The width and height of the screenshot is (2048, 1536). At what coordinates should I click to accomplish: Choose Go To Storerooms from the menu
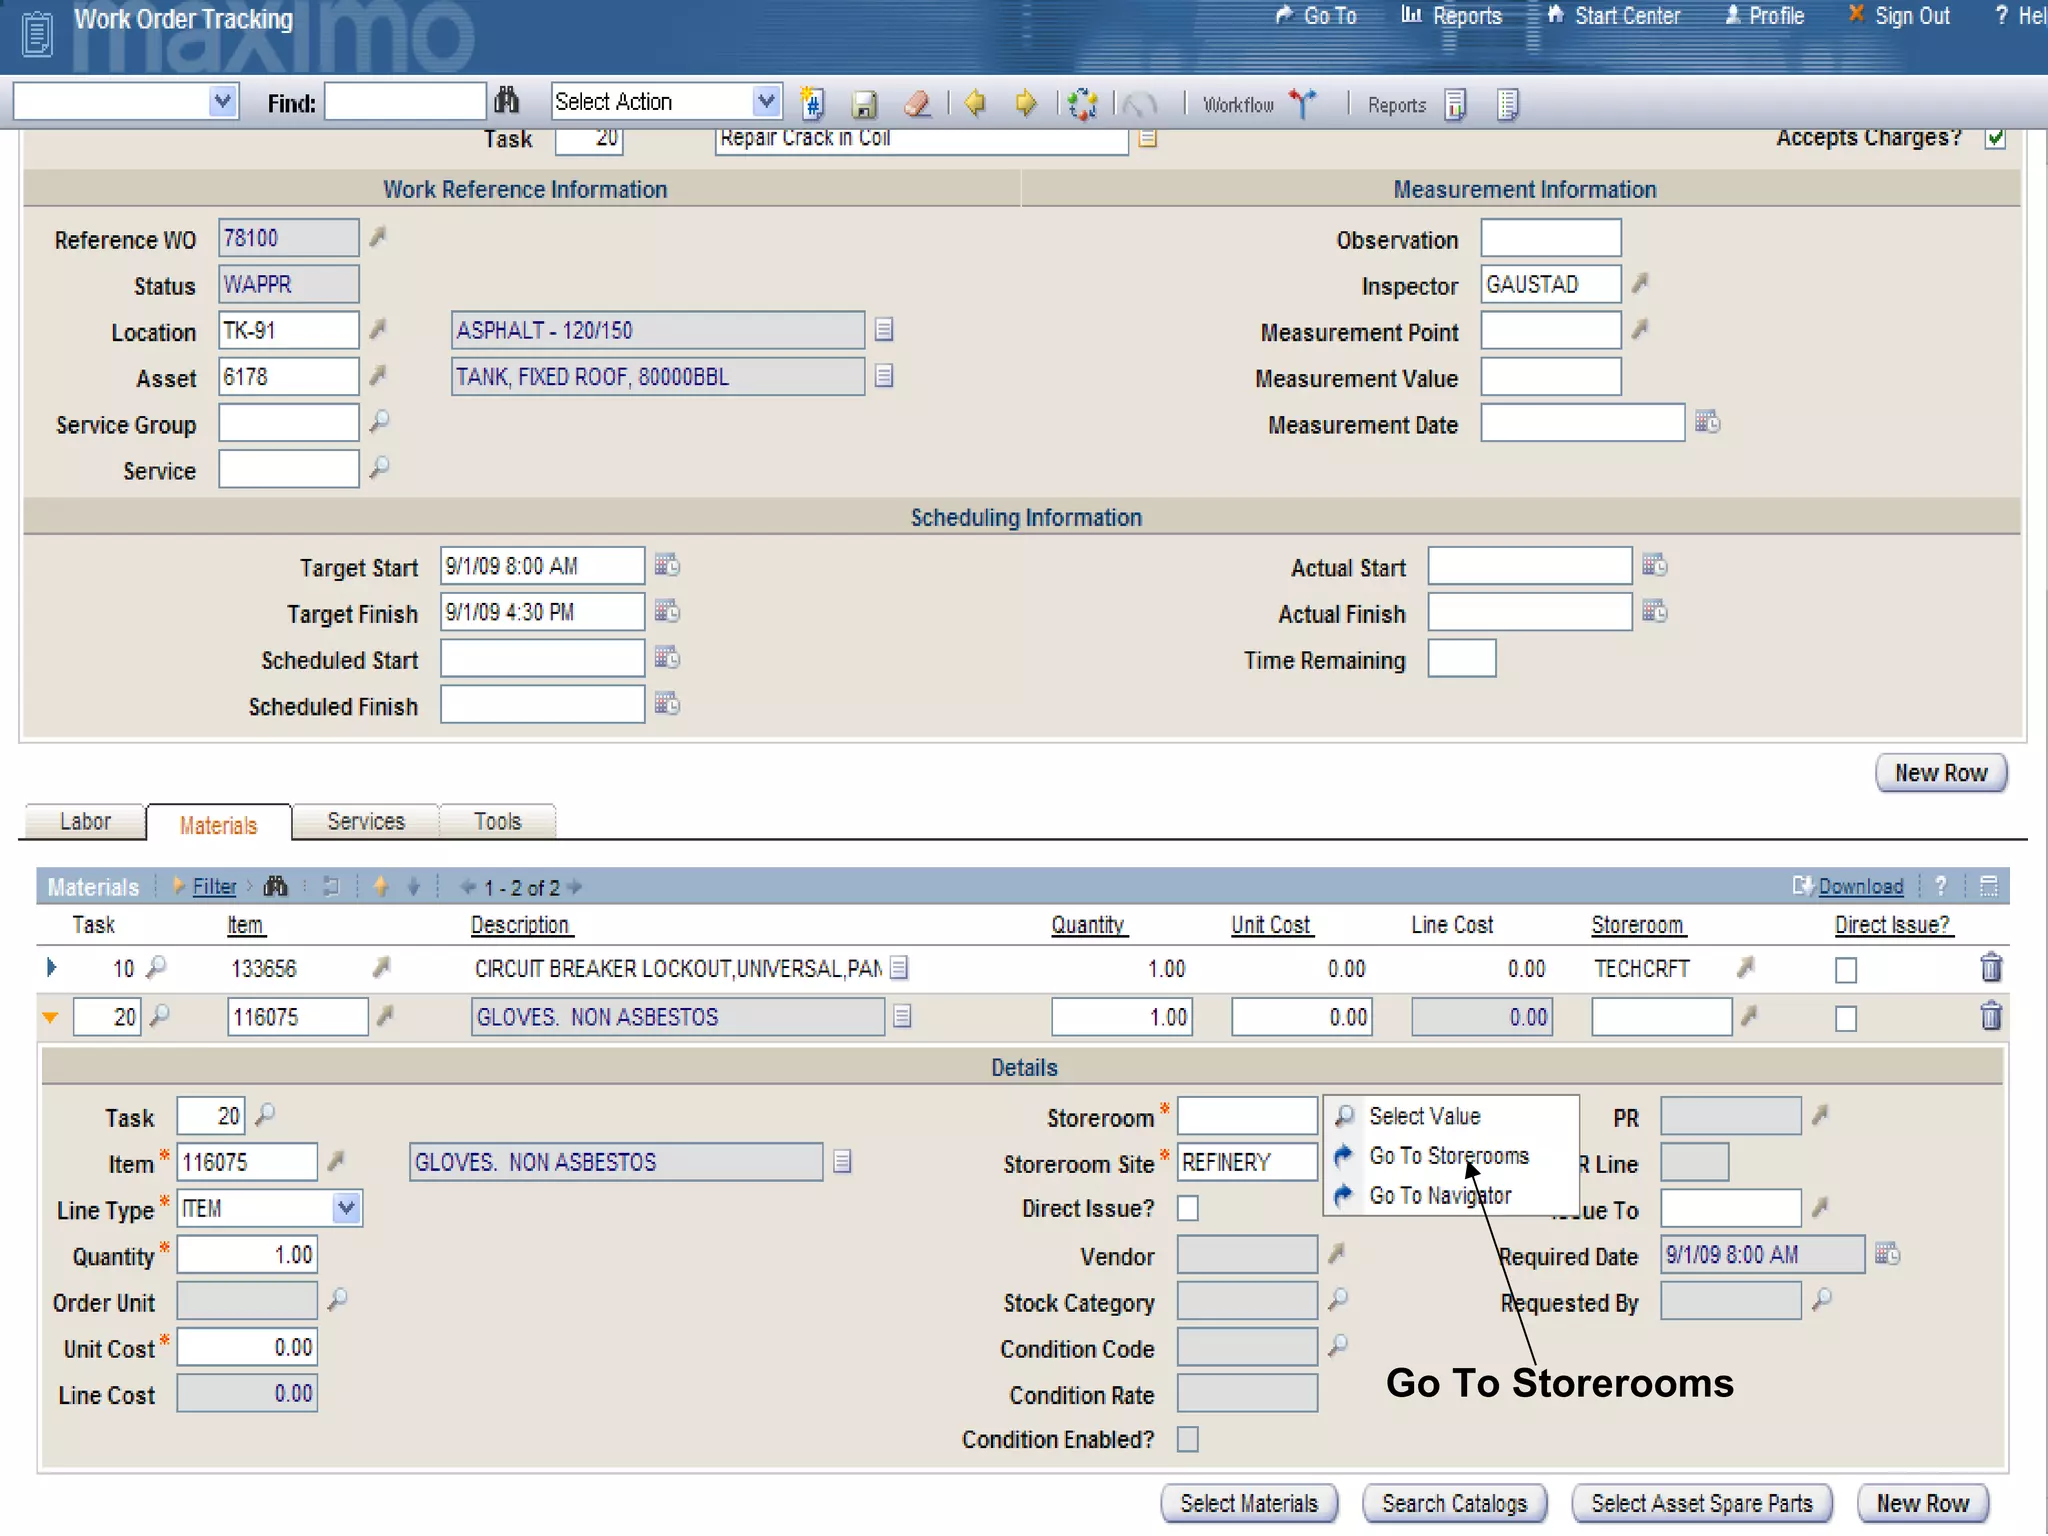coord(1448,1156)
